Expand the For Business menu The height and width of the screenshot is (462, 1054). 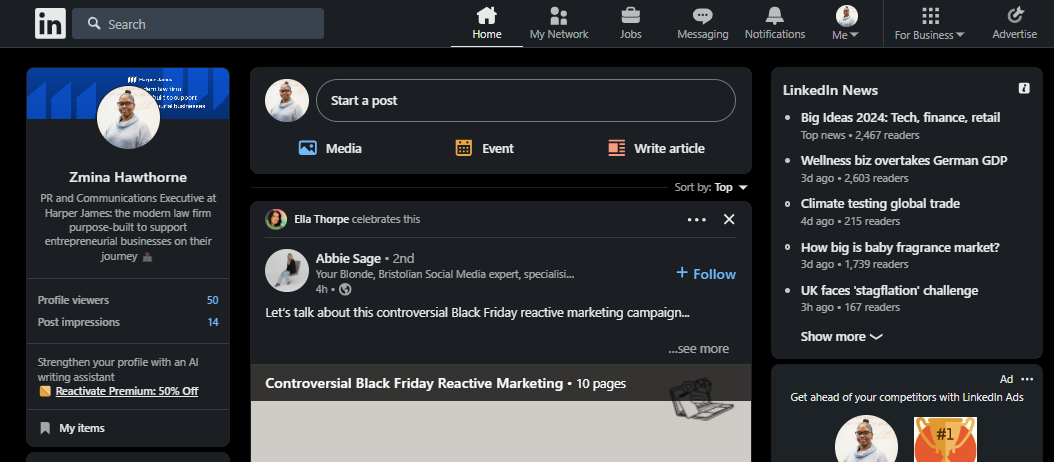(x=930, y=24)
